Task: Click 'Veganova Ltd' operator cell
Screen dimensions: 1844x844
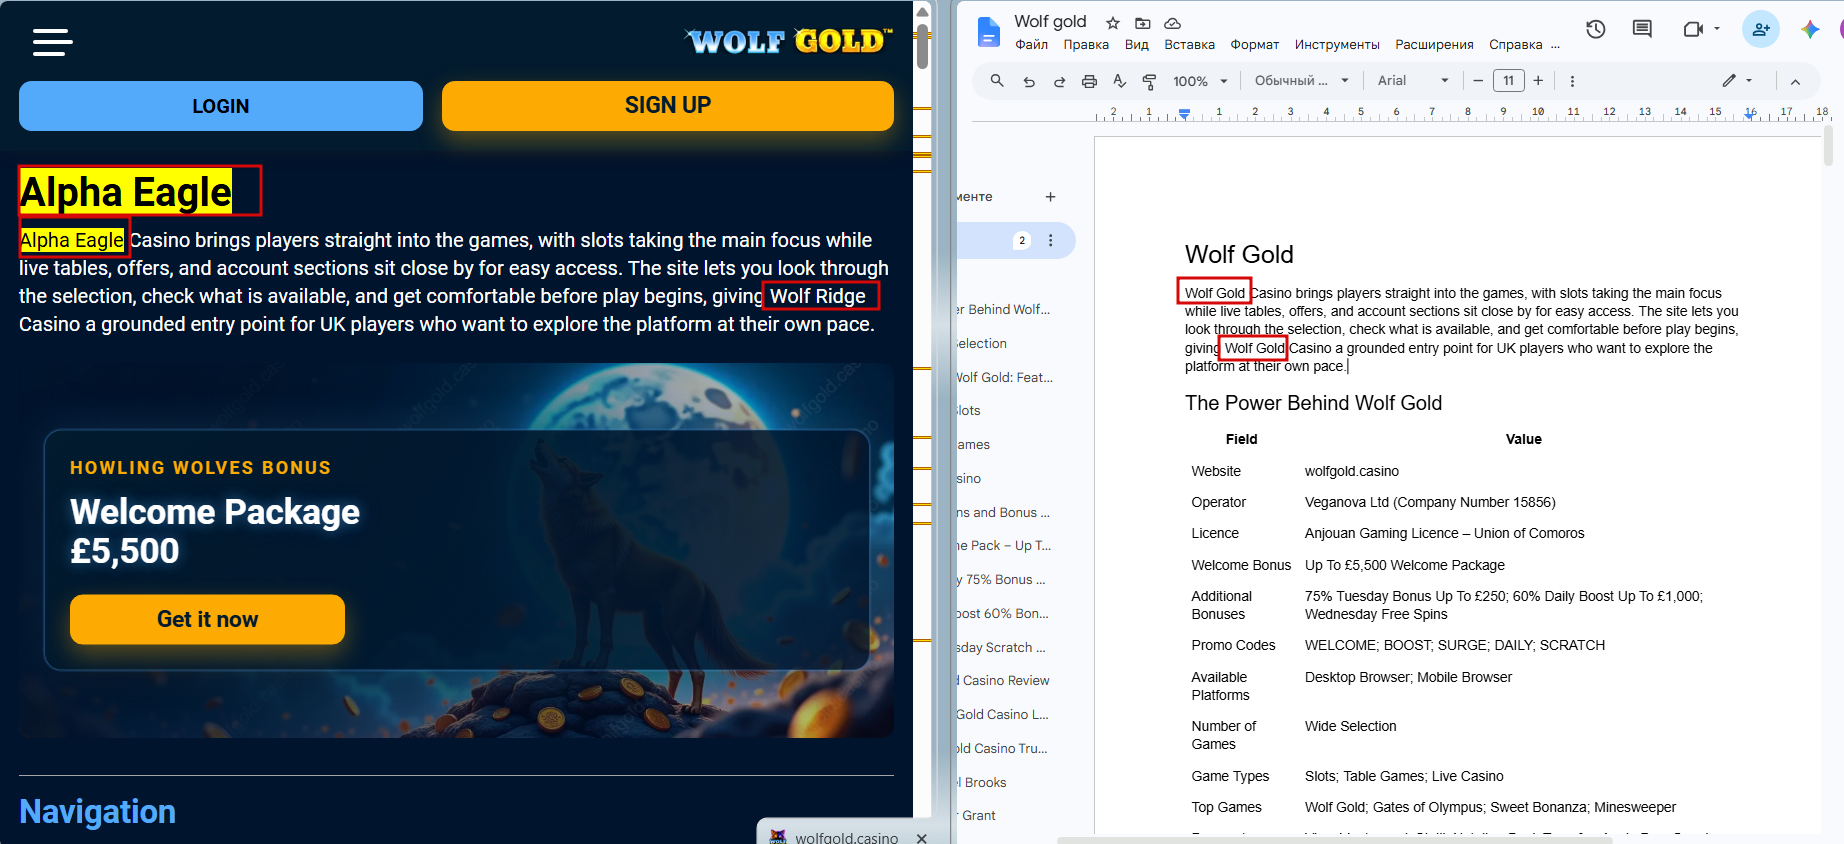Action: (1430, 503)
